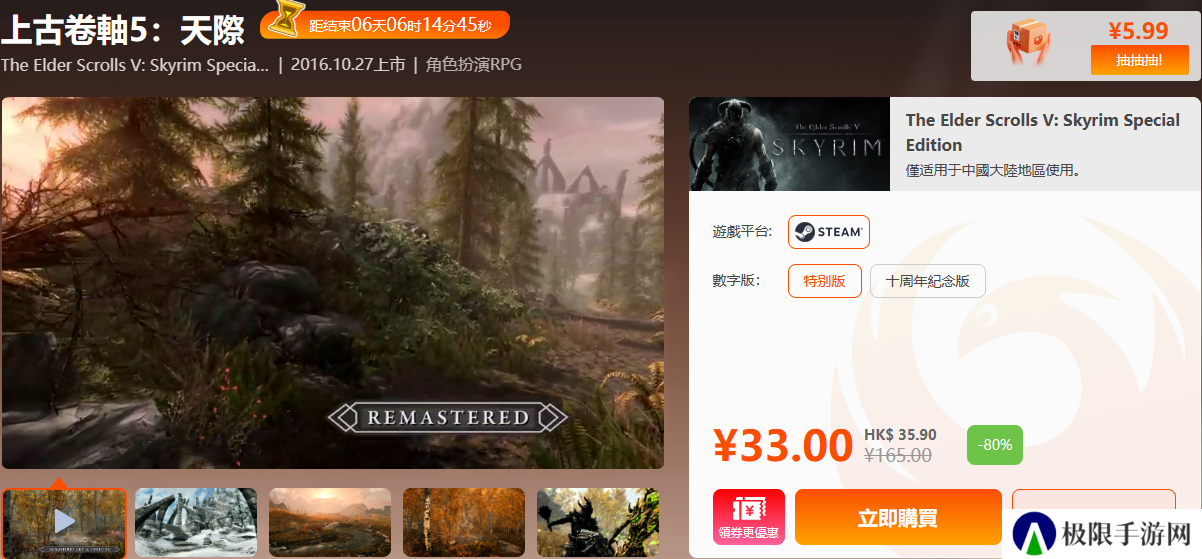Play the video trailer thumbnail
Viewport: 1202px width, 559px height.
pos(64,522)
